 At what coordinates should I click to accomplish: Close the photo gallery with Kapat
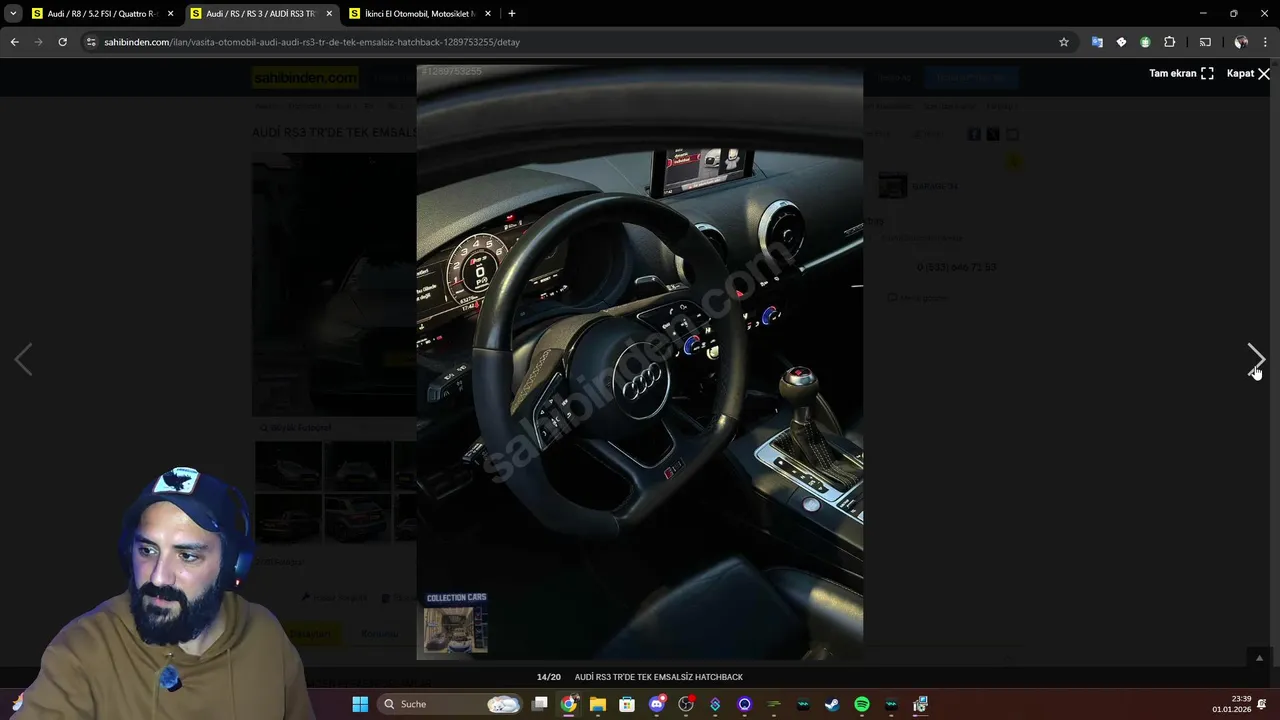pyautogui.click(x=1248, y=73)
